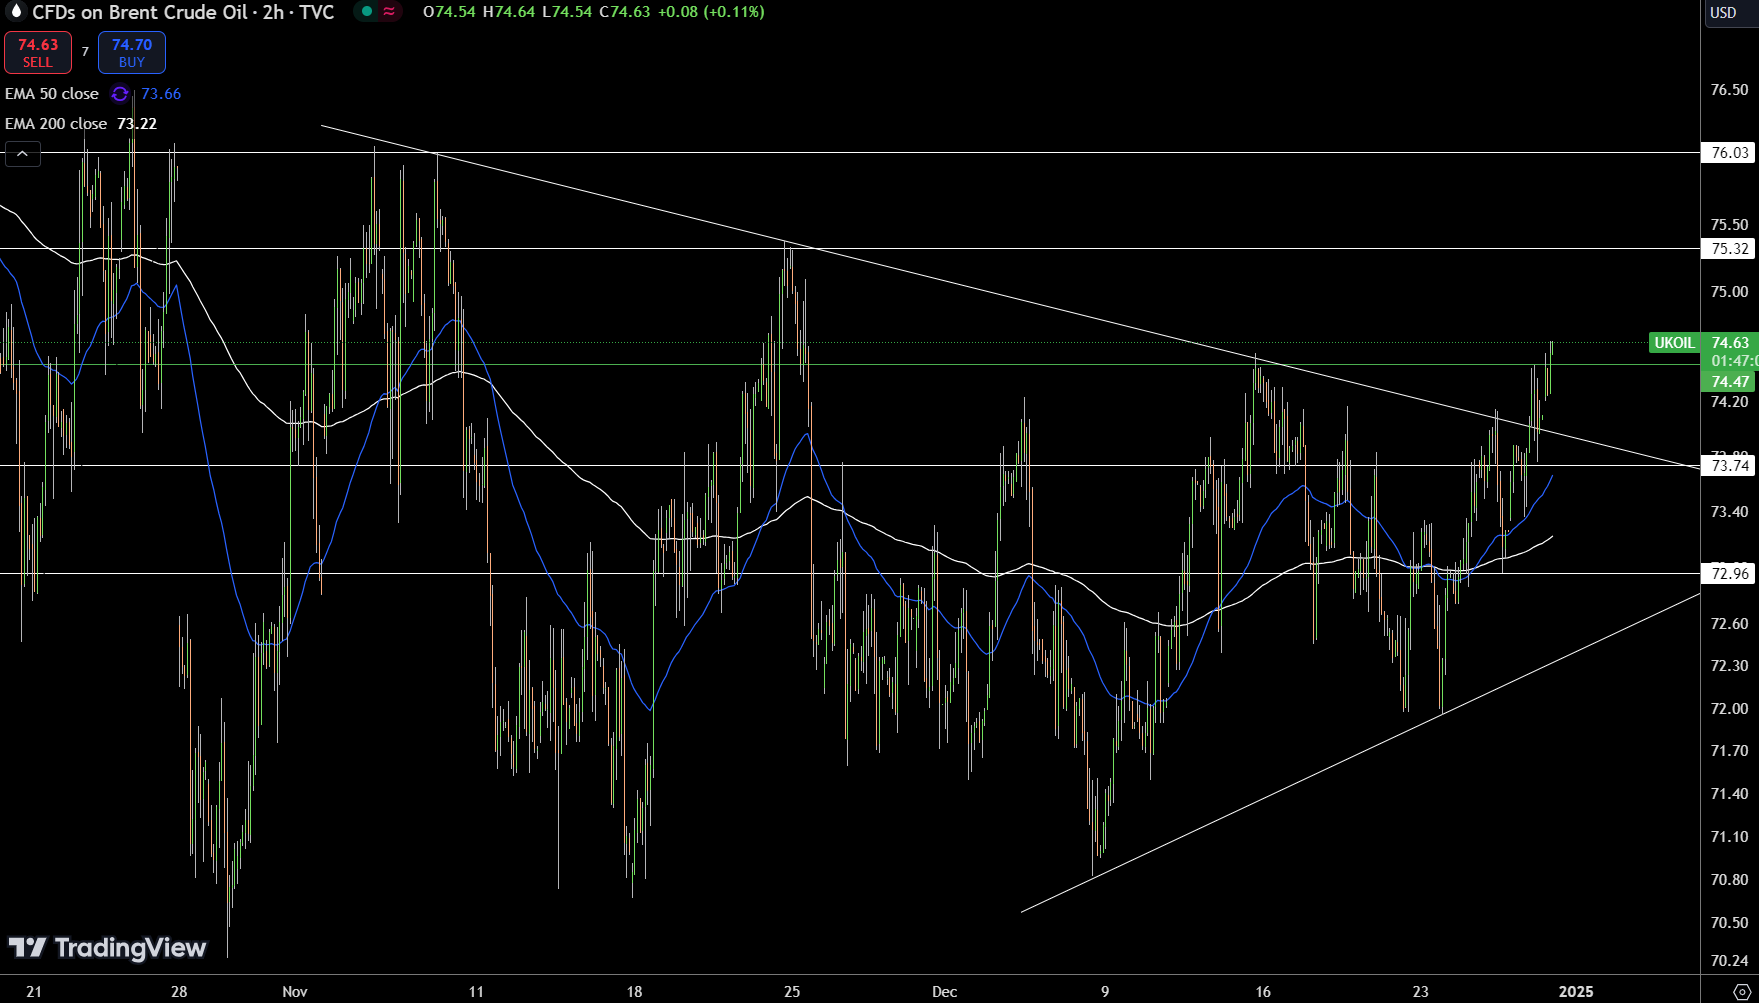Click the UKOIL price label tag
The height and width of the screenshot is (1003, 1759).
pyautogui.click(x=1673, y=343)
